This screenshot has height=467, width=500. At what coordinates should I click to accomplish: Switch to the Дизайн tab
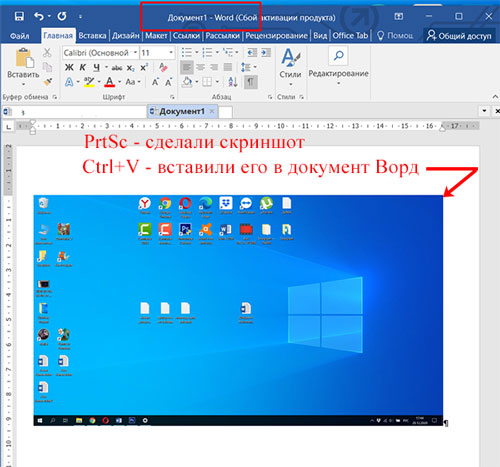click(126, 36)
